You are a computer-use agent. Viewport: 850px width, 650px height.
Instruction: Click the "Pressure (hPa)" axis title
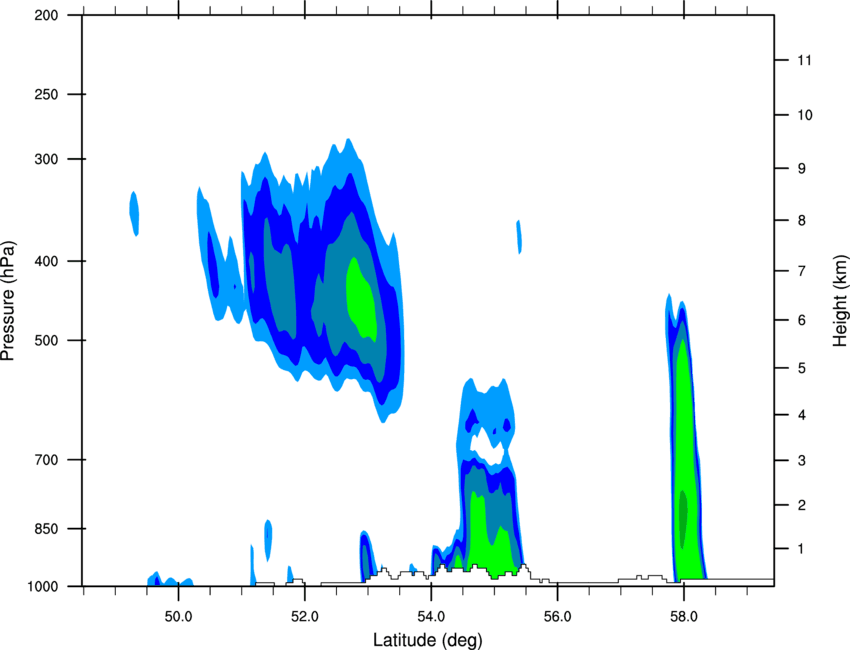(x=8, y=301)
